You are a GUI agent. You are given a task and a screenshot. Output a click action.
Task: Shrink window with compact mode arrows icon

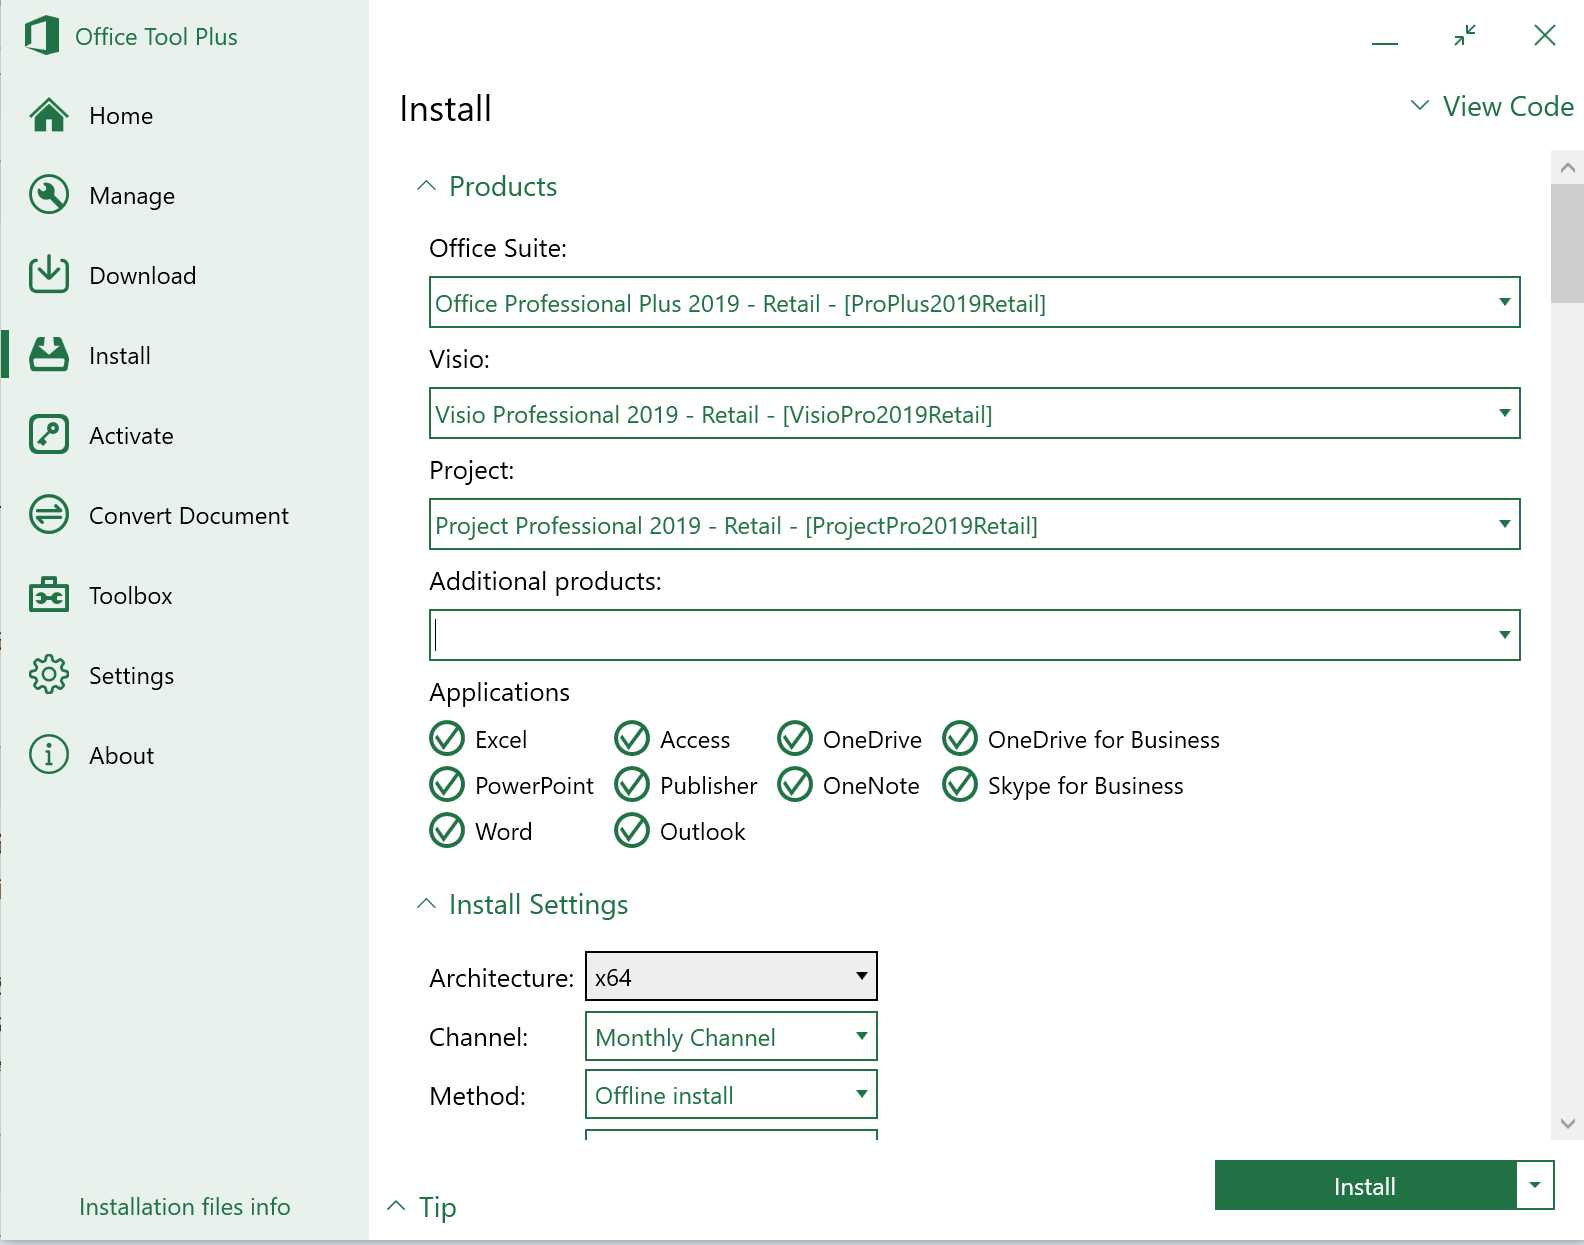pos(1465,36)
